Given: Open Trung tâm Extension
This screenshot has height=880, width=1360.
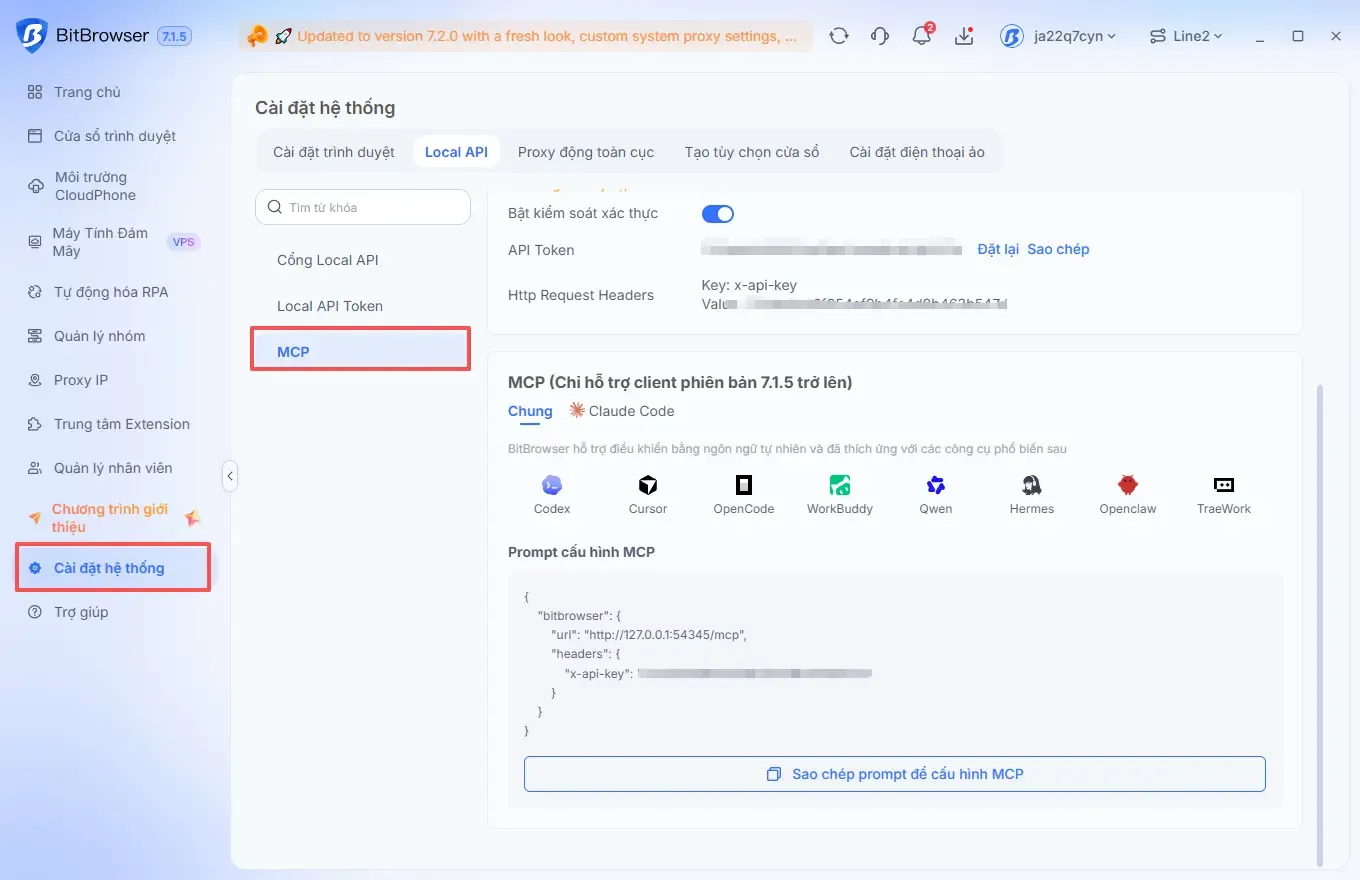Looking at the screenshot, I should (122, 424).
